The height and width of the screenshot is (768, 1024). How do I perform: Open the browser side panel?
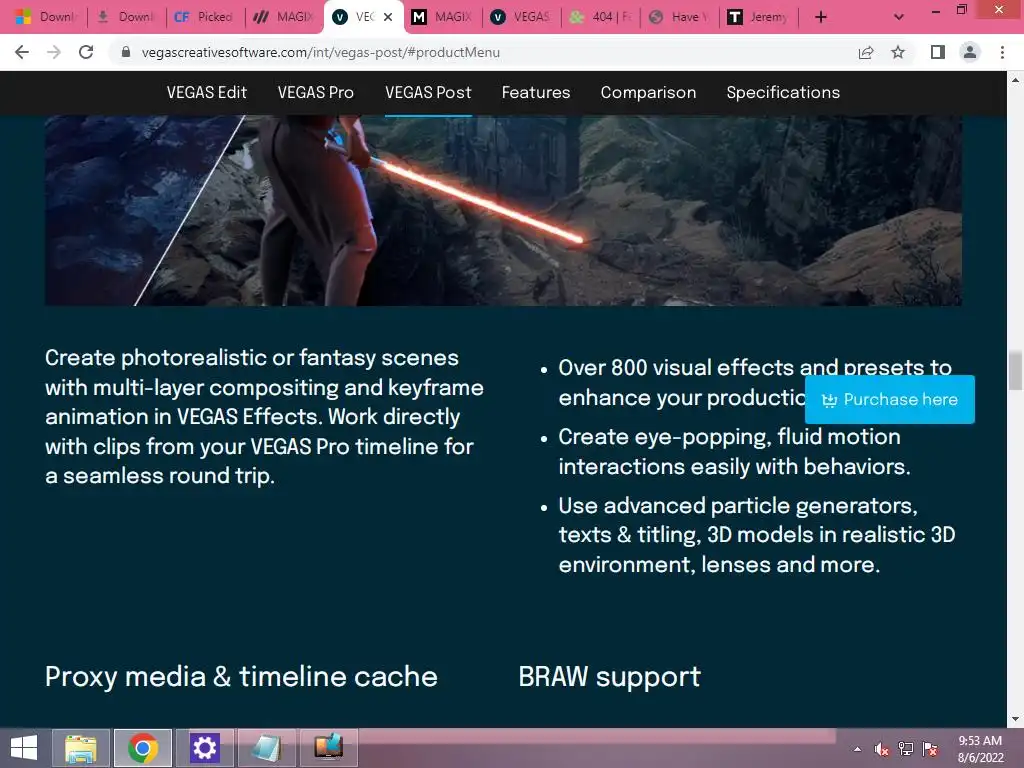pyautogui.click(x=938, y=52)
